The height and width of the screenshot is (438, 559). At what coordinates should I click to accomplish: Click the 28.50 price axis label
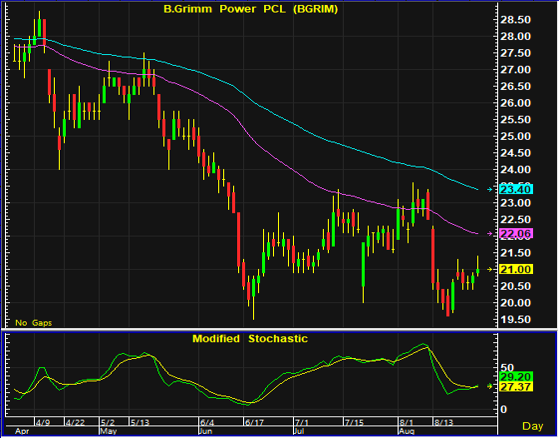point(515,20)
